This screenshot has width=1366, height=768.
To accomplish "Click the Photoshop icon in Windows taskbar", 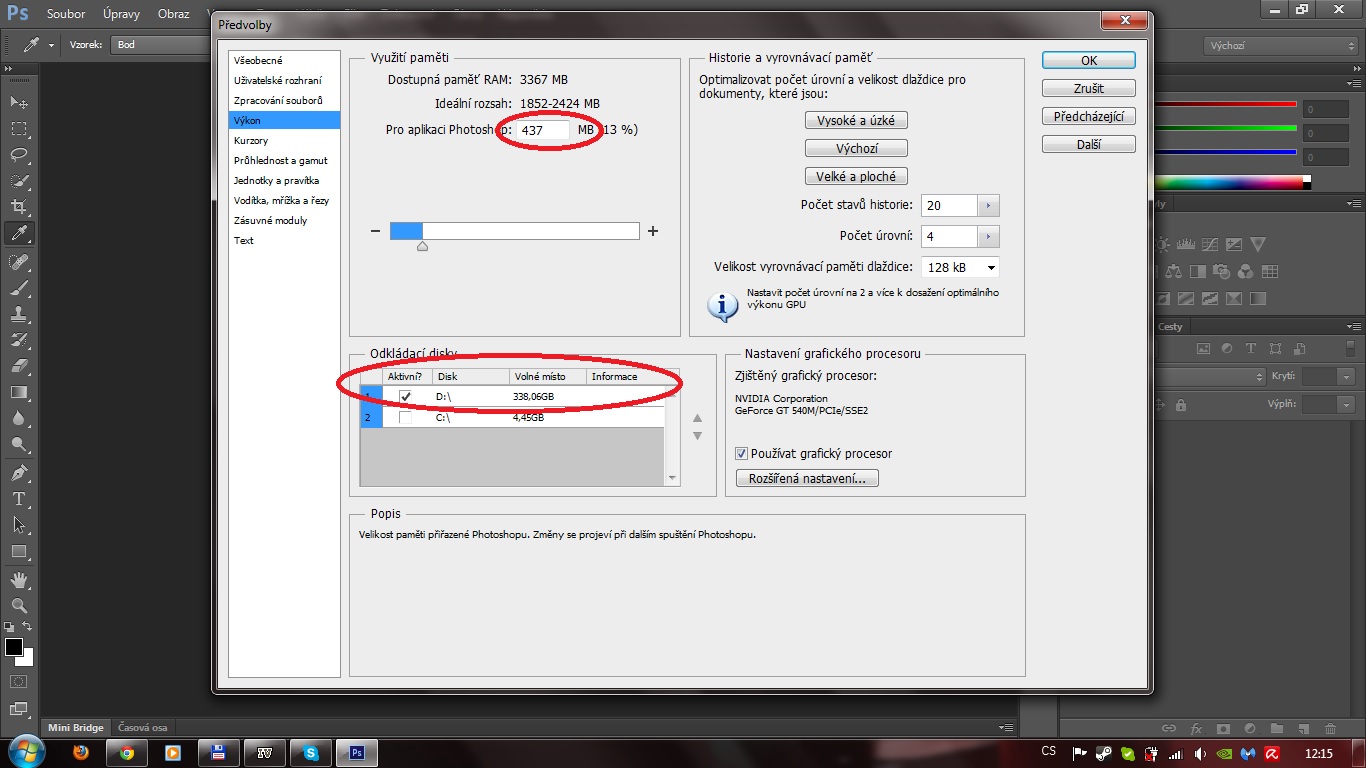I will click(x=355, y=753).
